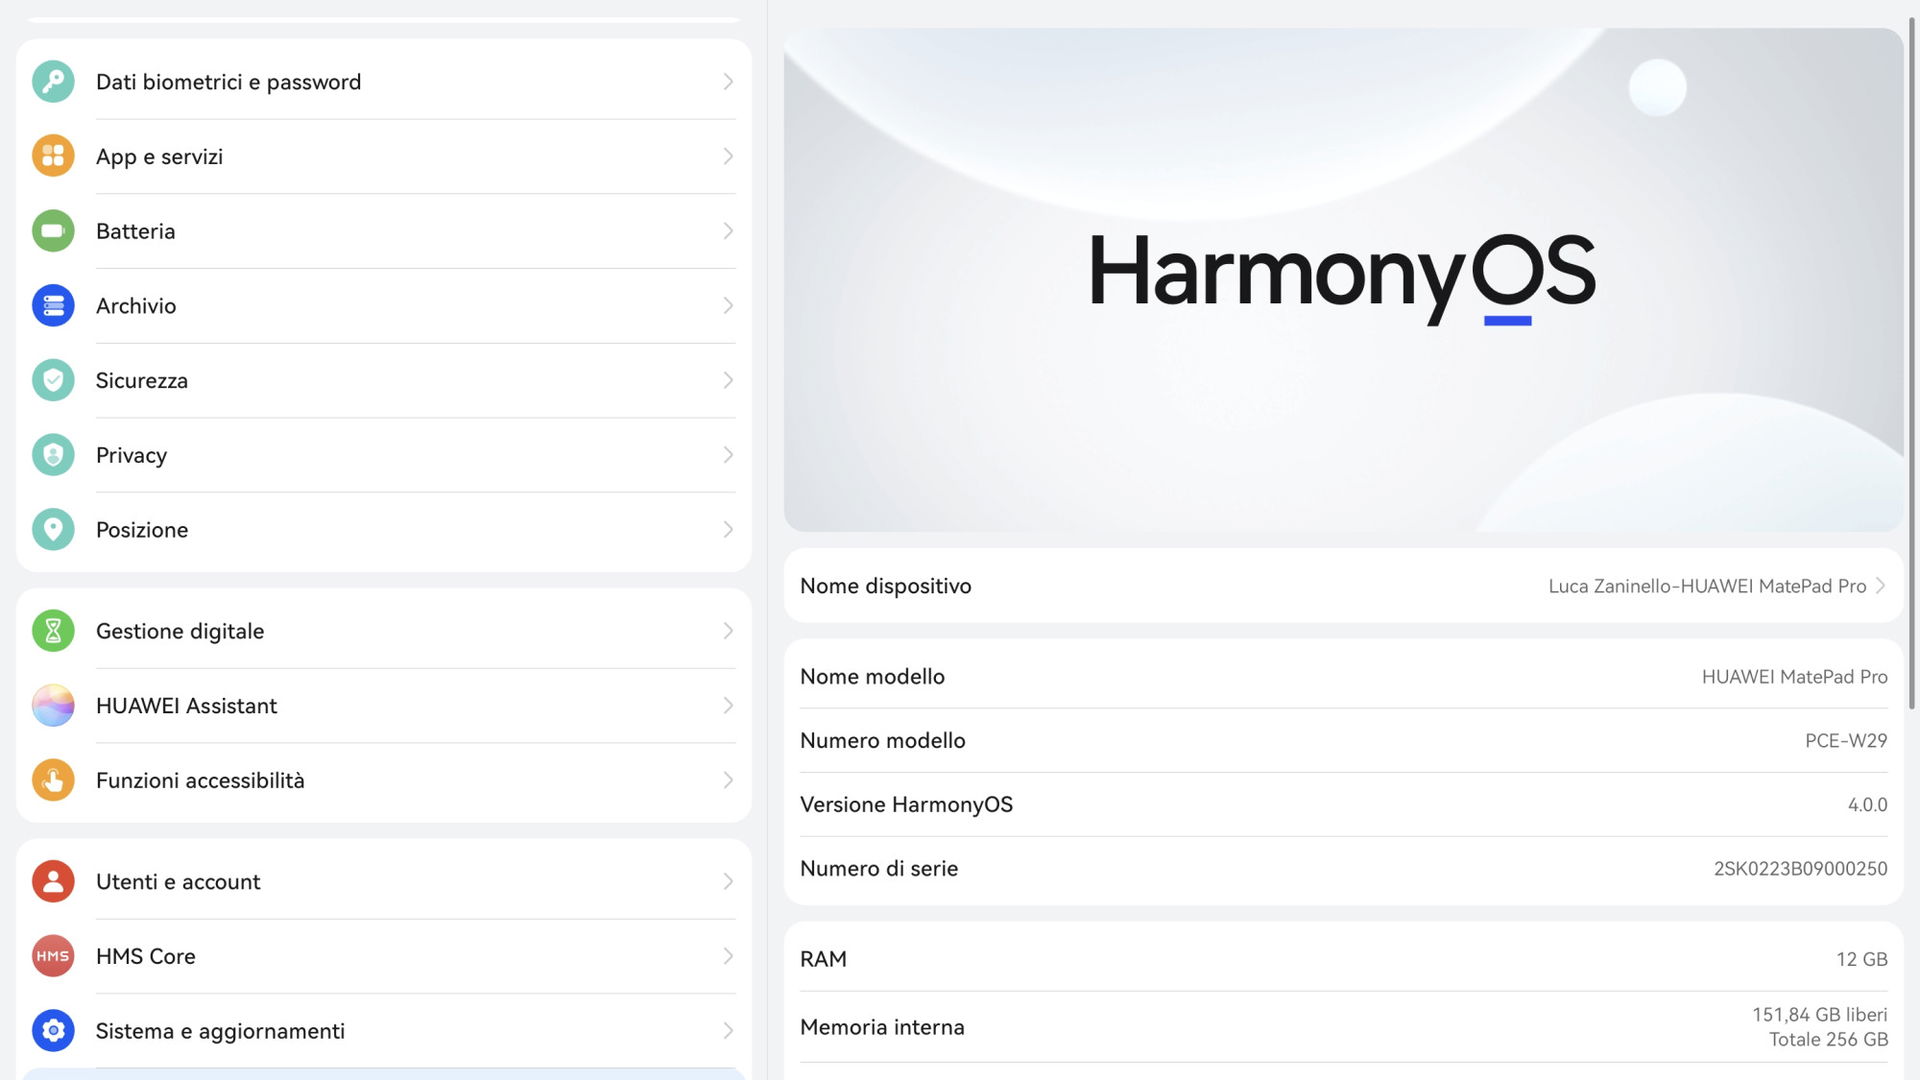Open Utenti e account settings

[384, 882]
